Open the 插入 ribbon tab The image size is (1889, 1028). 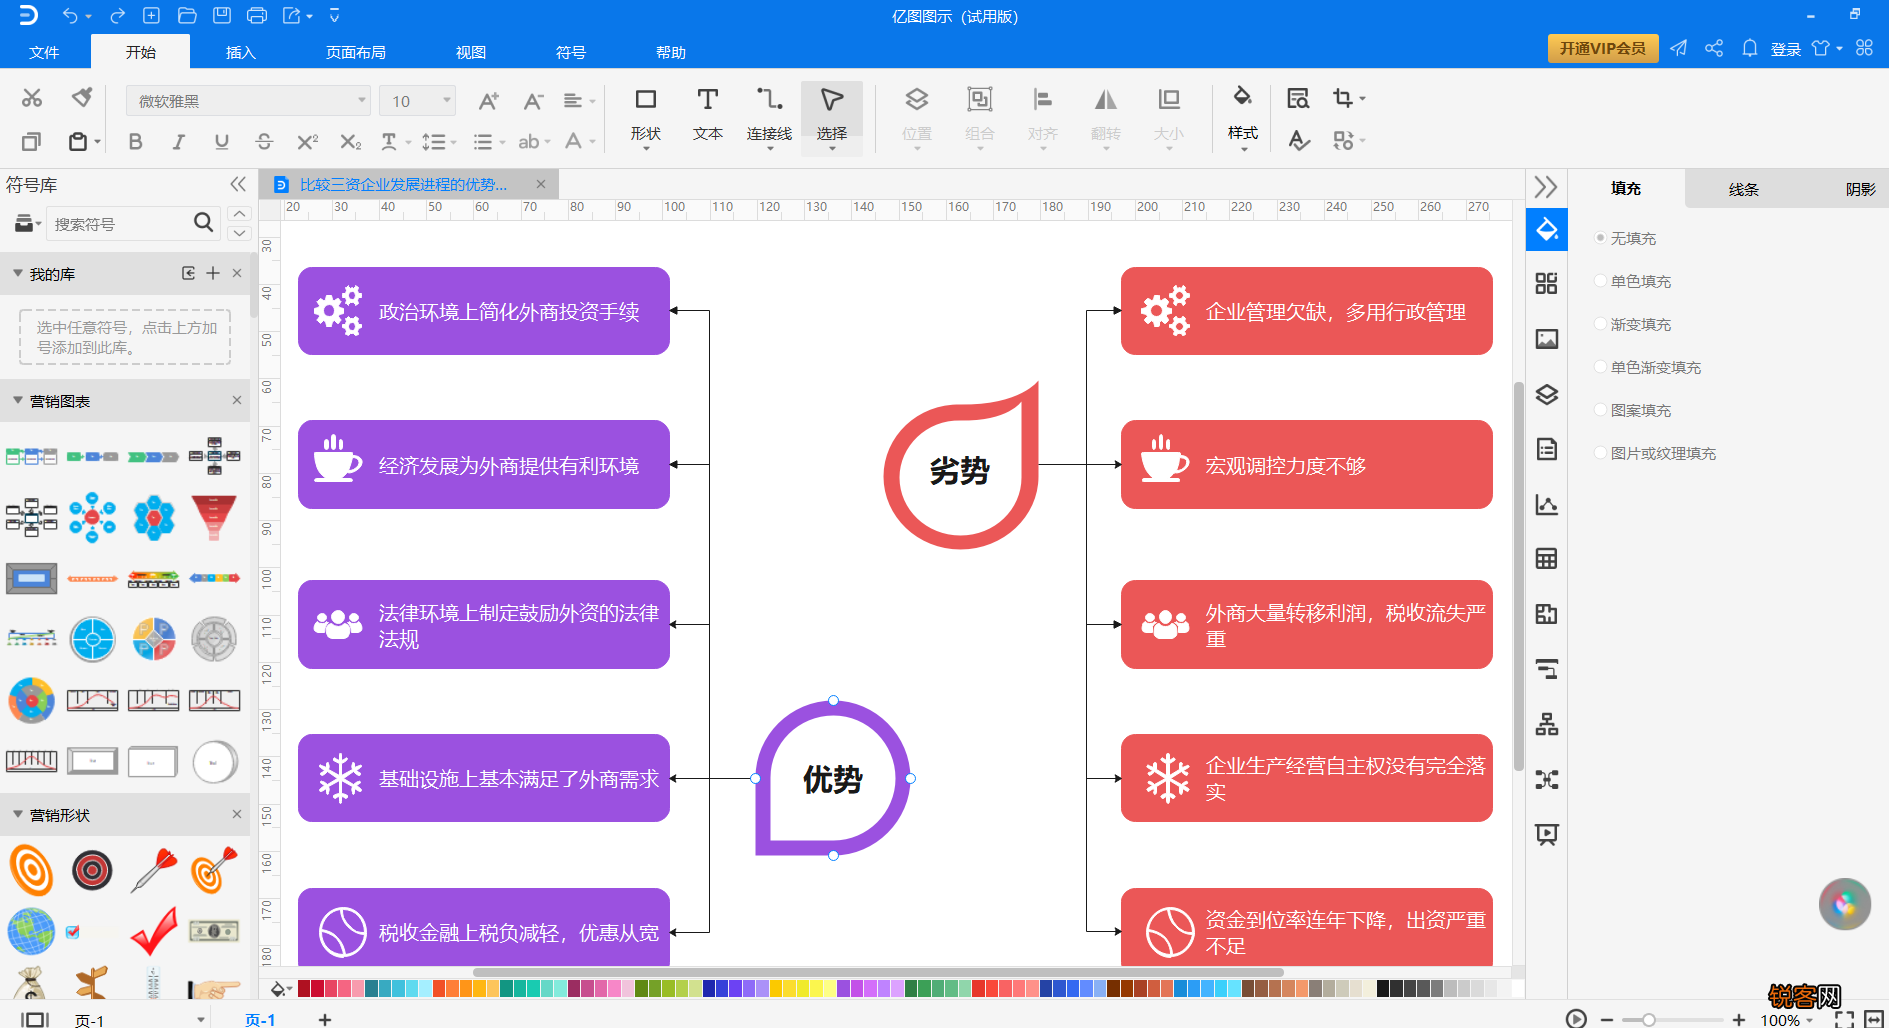[240, 52]
